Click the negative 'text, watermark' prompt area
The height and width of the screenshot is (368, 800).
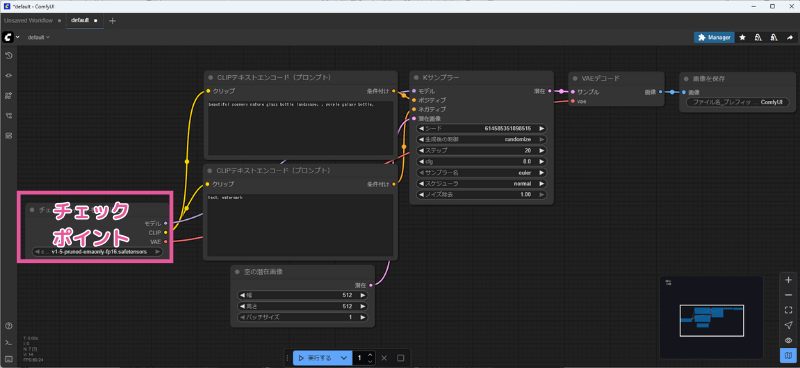pos(300,225)
